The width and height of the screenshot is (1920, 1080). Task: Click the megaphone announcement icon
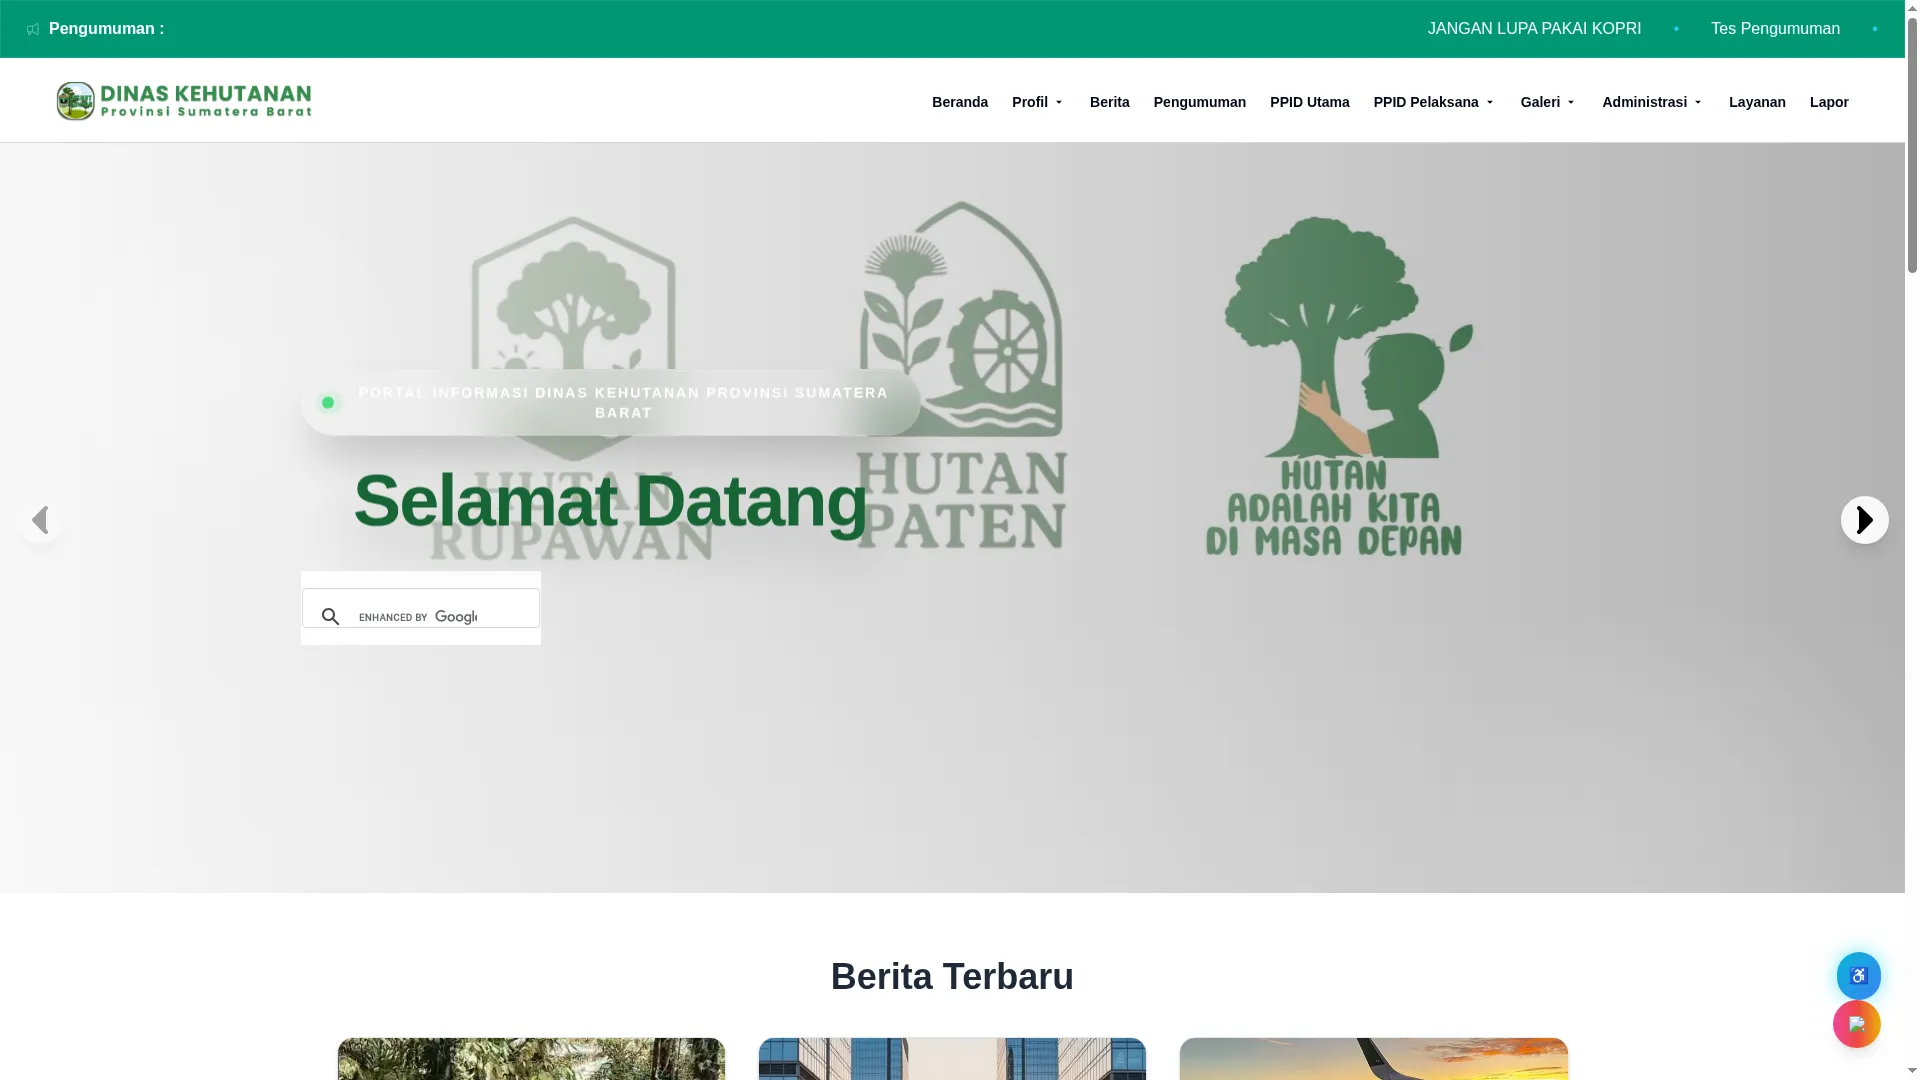(x=33, y=29)
